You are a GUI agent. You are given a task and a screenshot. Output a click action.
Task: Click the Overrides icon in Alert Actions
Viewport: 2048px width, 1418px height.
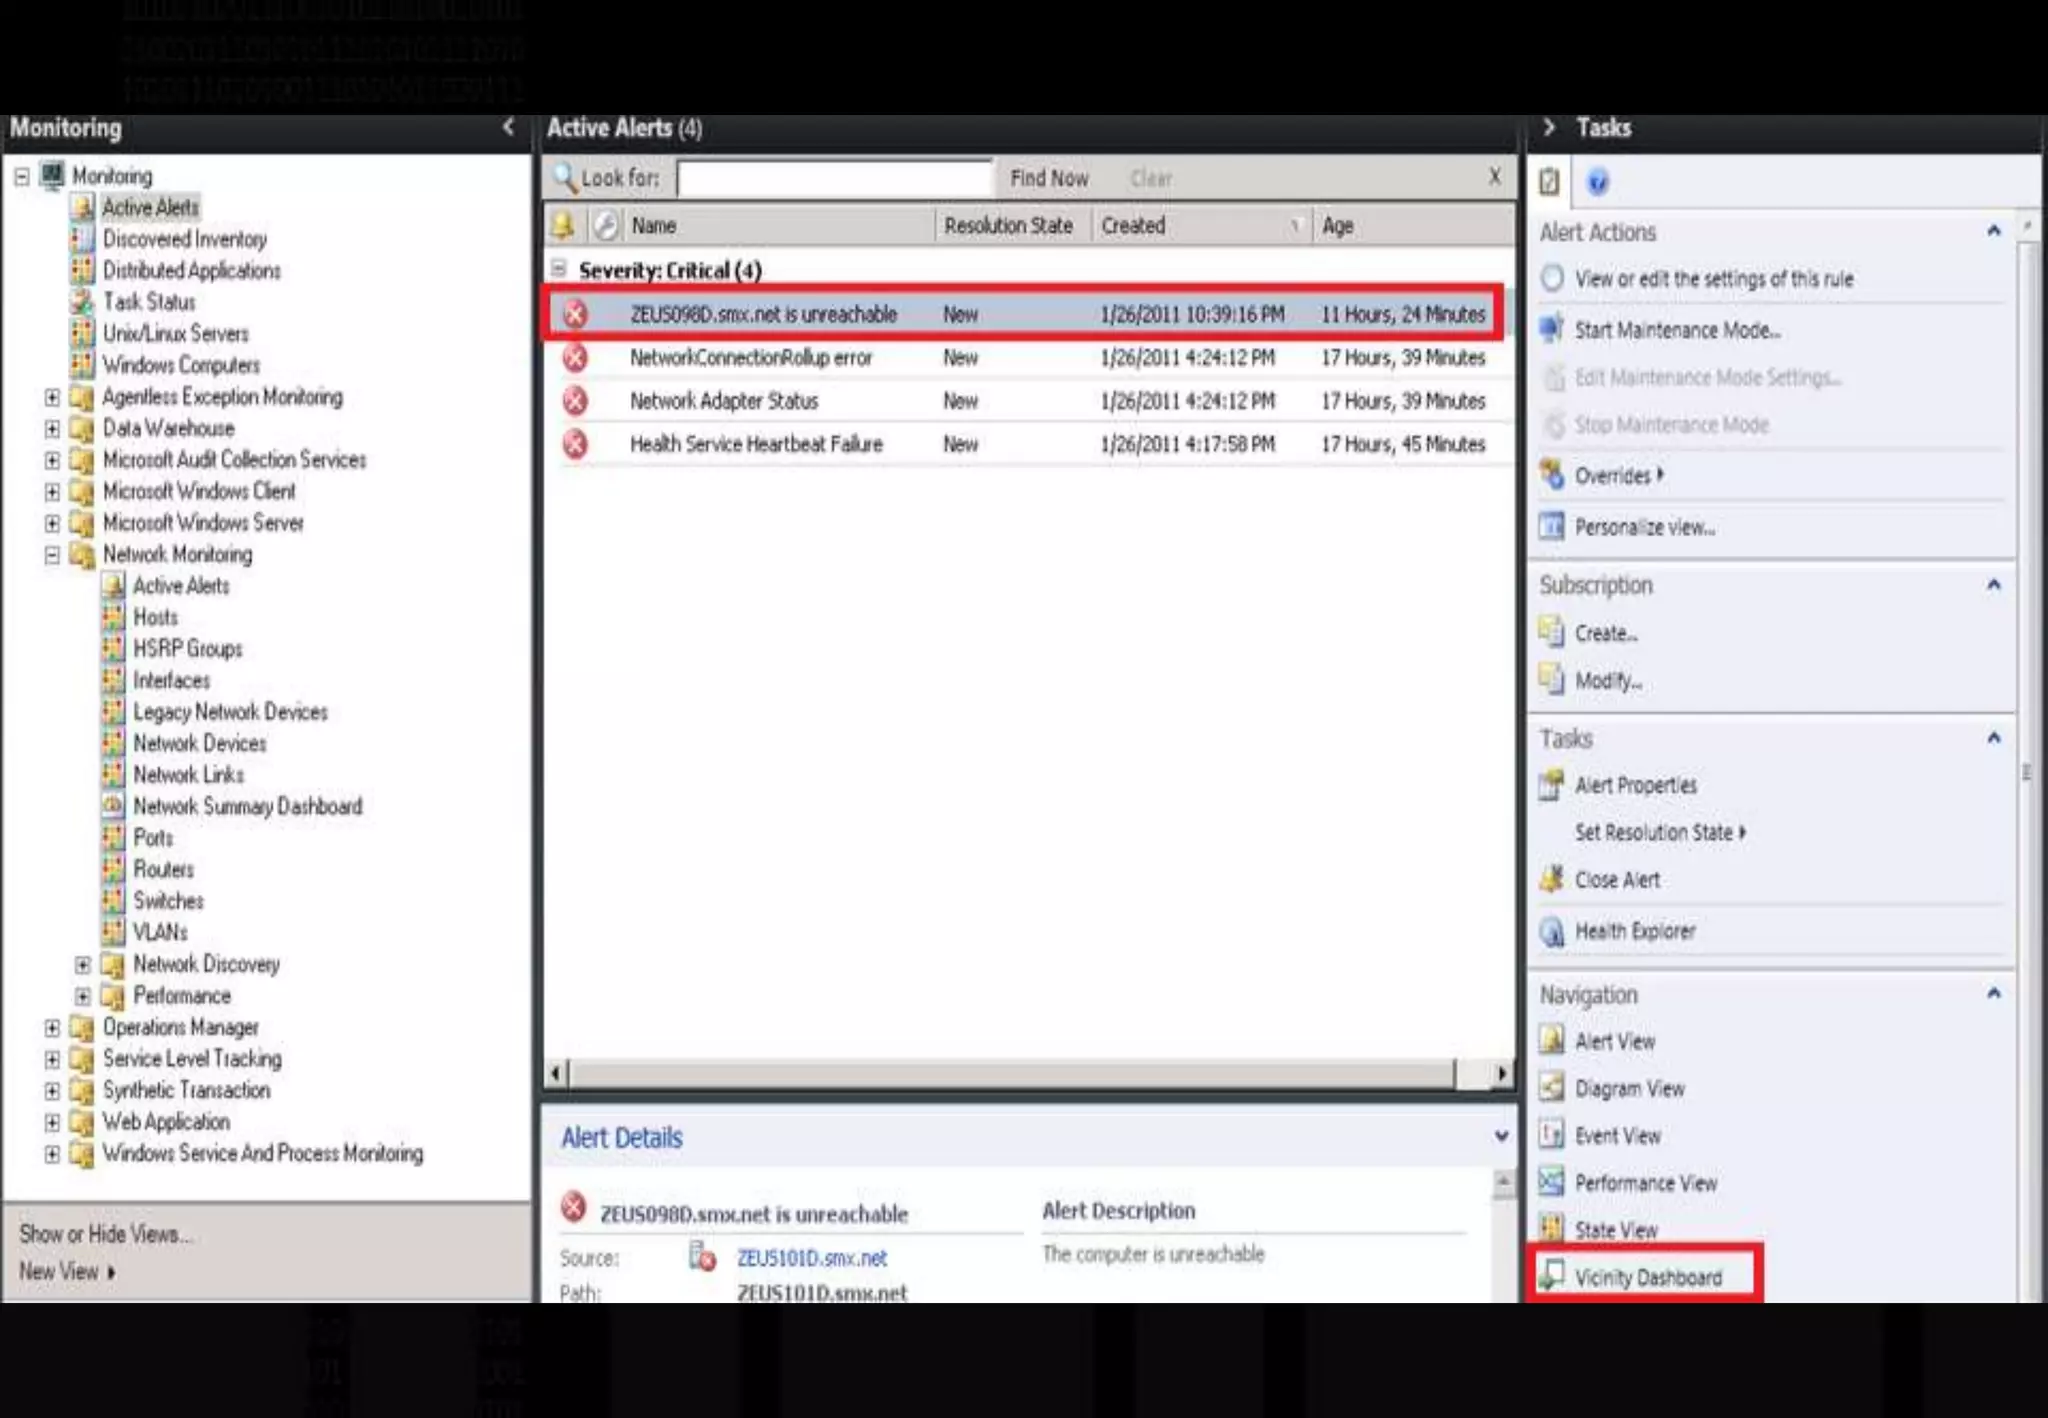click(x=1552, y=475)
